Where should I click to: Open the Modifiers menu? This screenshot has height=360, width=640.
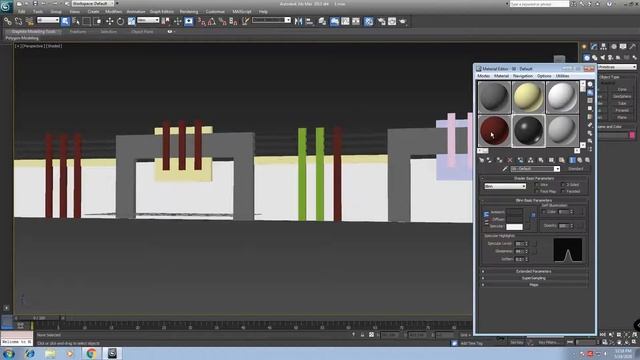coord(113,11)
